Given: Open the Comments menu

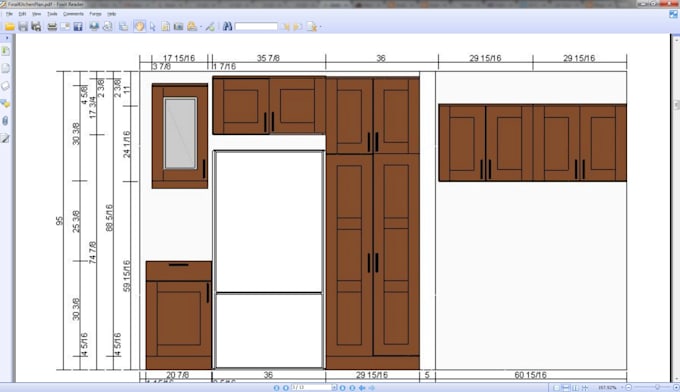Looking at the screenshot, I should click(73, 14).
